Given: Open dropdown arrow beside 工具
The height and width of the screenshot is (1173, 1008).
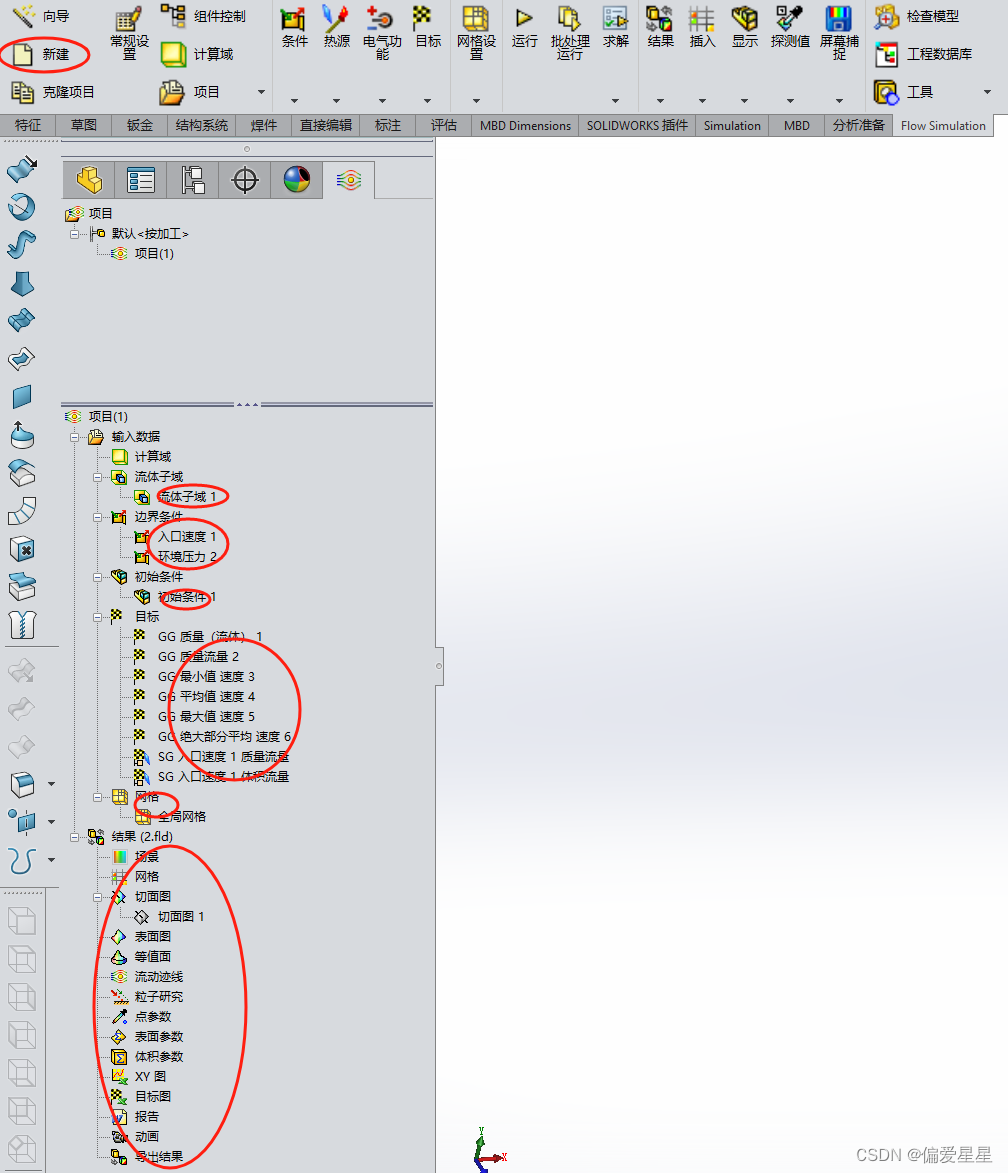Looking at the screenshot, I should (x=987, y=92).
